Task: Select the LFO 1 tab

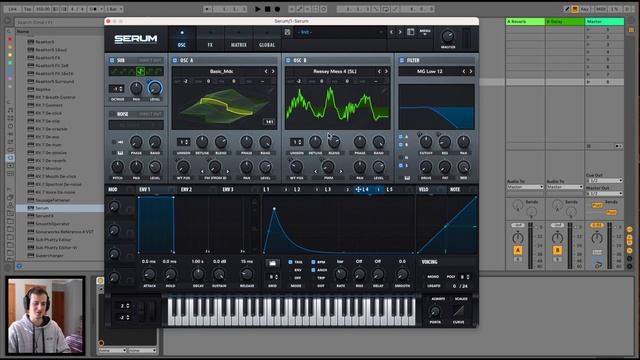Action: [x=266, y=189]
